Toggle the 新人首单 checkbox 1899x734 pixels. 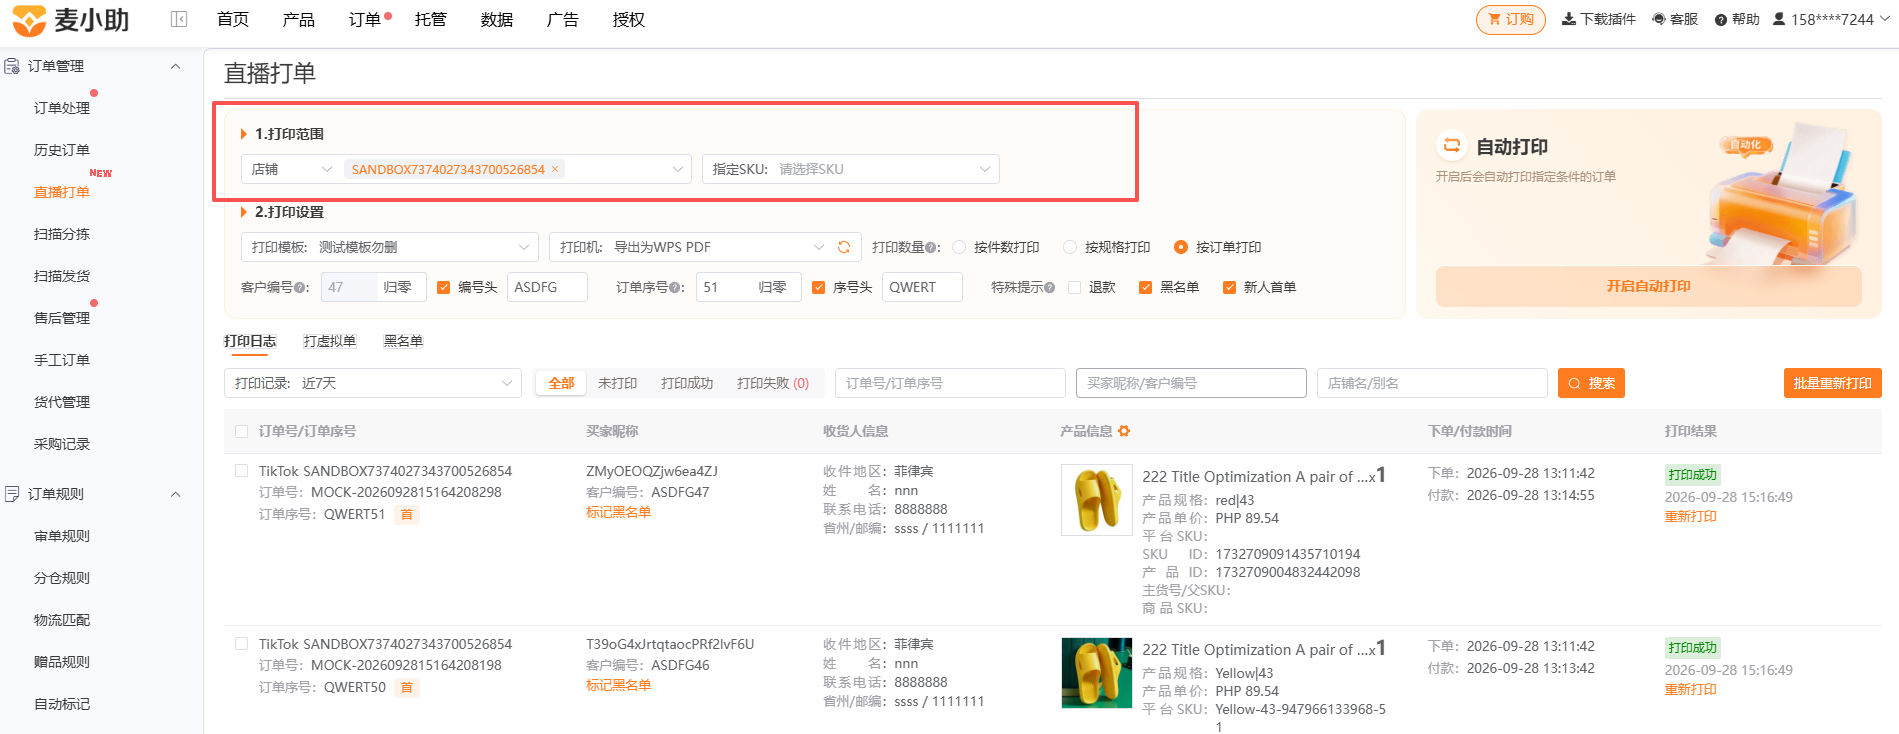(x=1229, y=288)
